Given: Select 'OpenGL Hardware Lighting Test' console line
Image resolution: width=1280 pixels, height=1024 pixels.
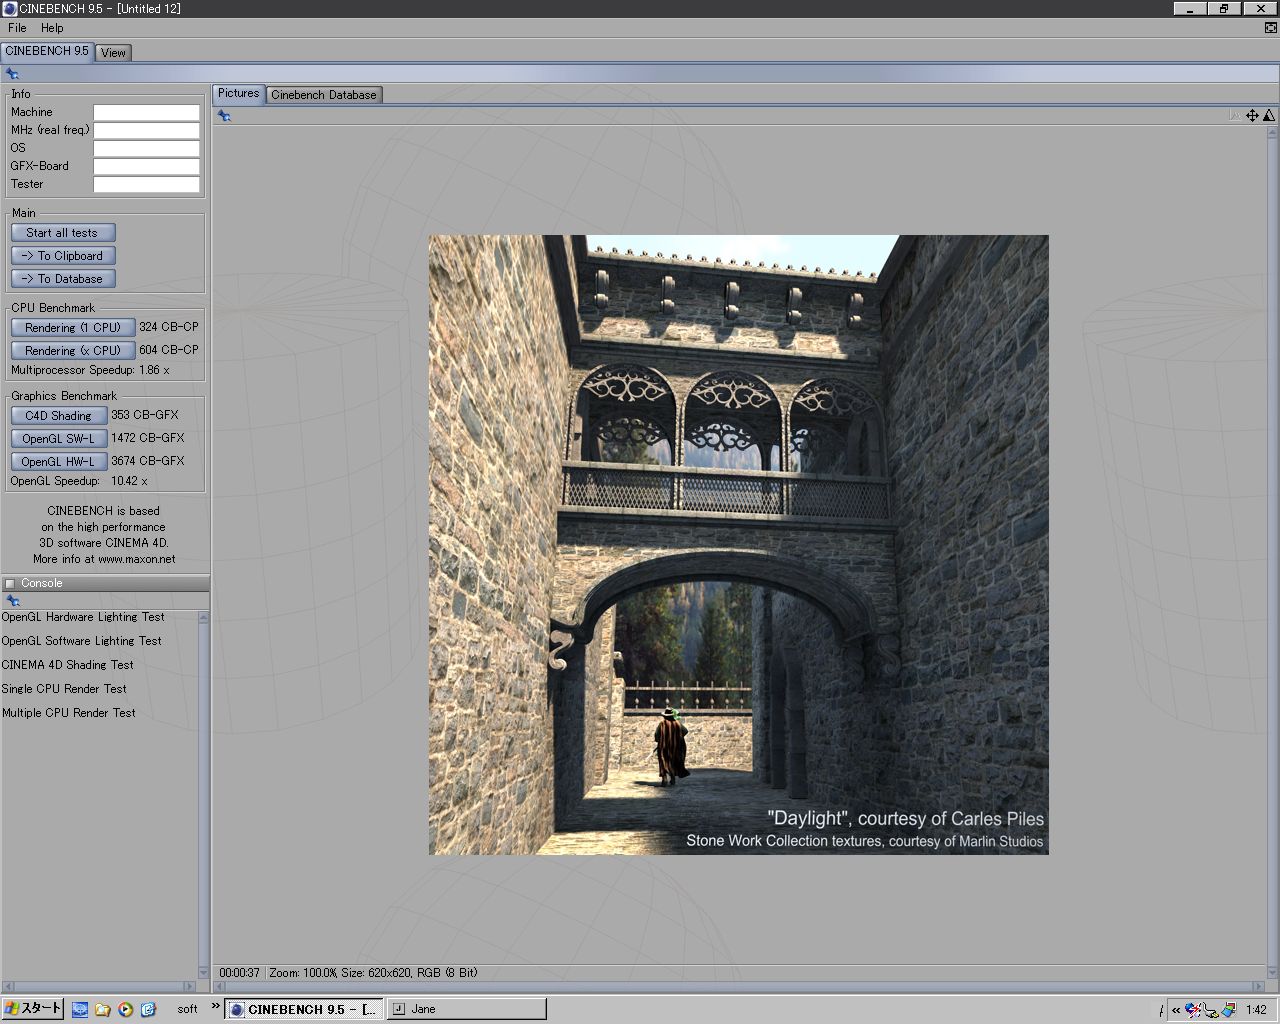Looking at the screenshot, I should [x=83, y=617].
